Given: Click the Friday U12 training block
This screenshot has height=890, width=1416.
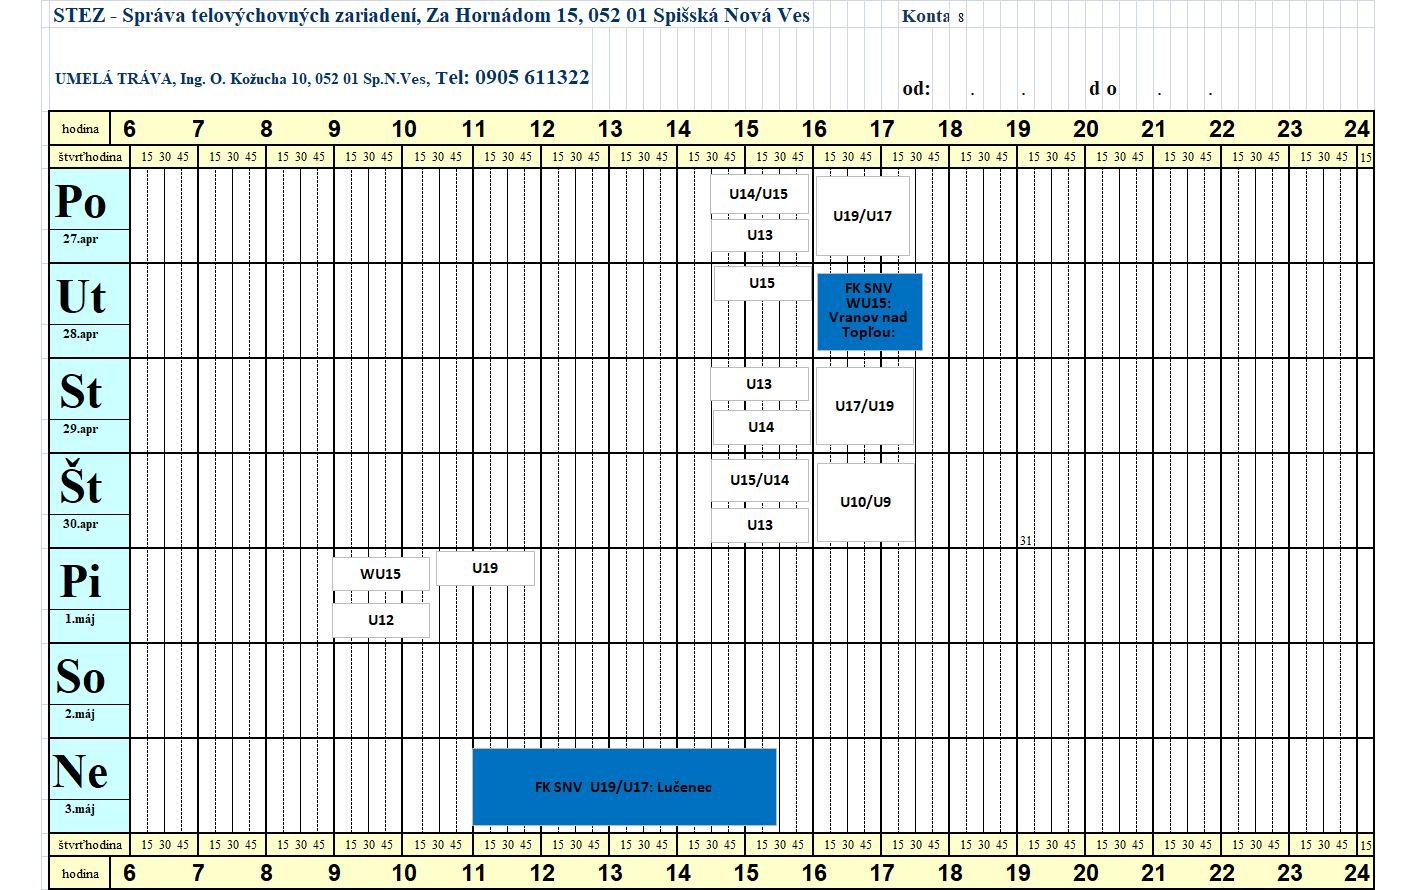Looking at the screenshot, I should (x=381, y=620).
